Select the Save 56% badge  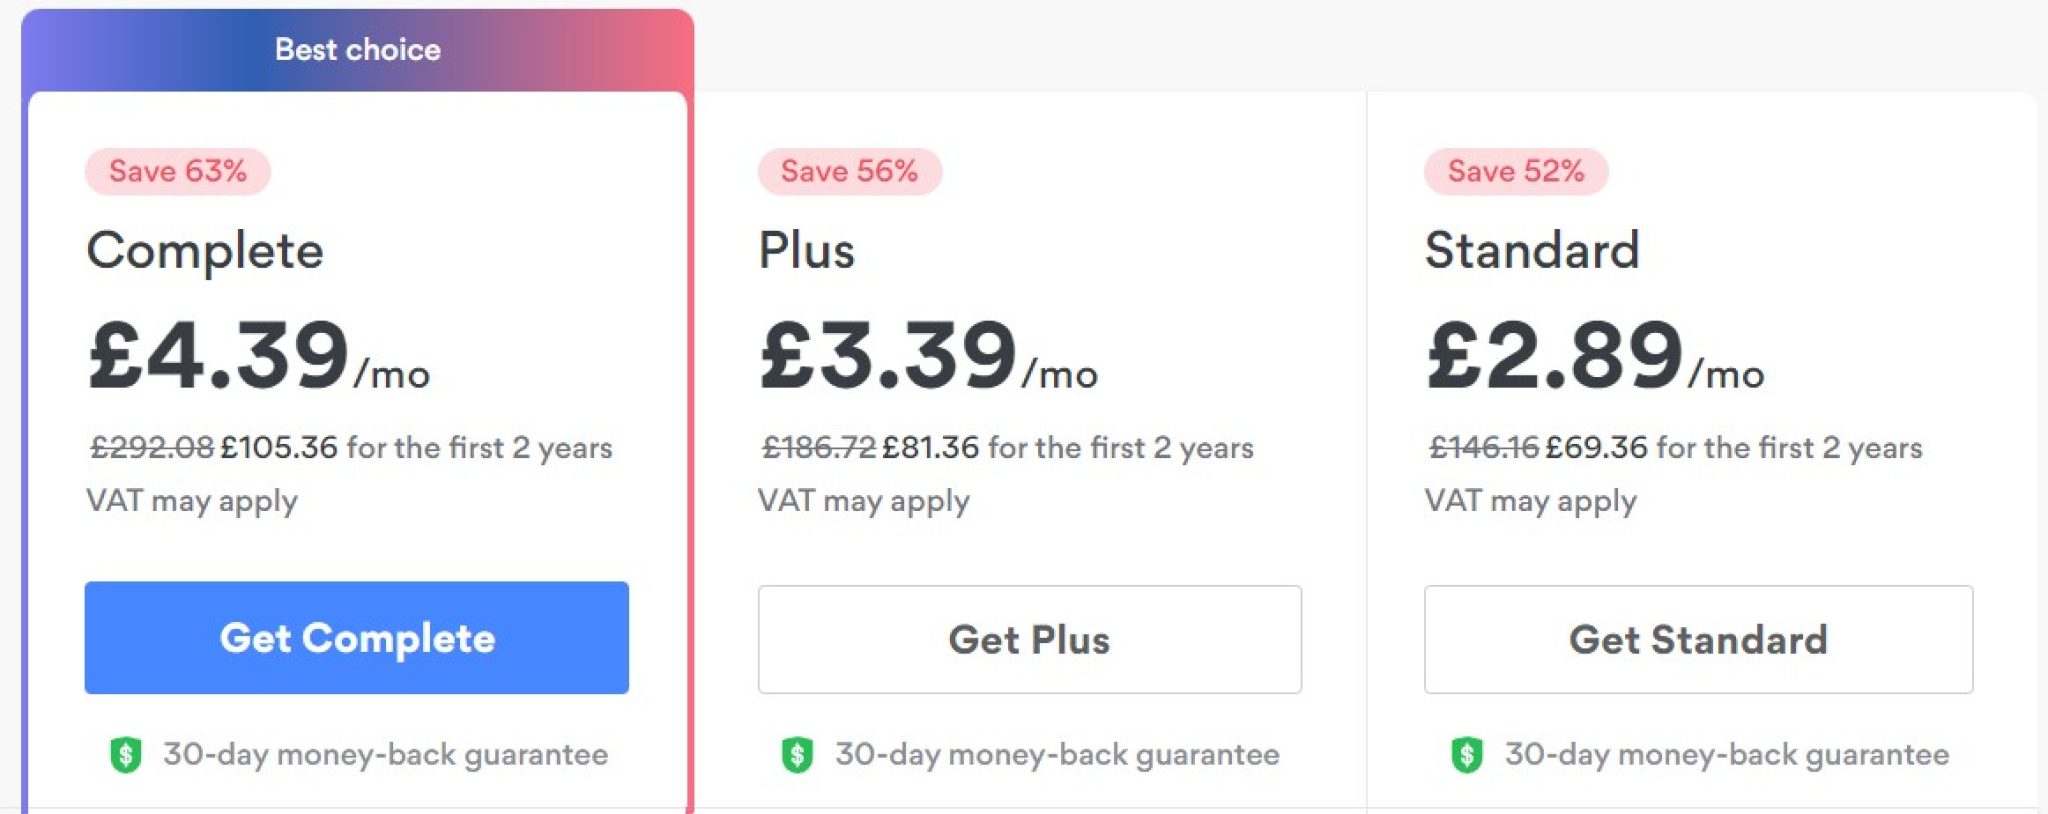pyautogui.click(x=849, y=171)
